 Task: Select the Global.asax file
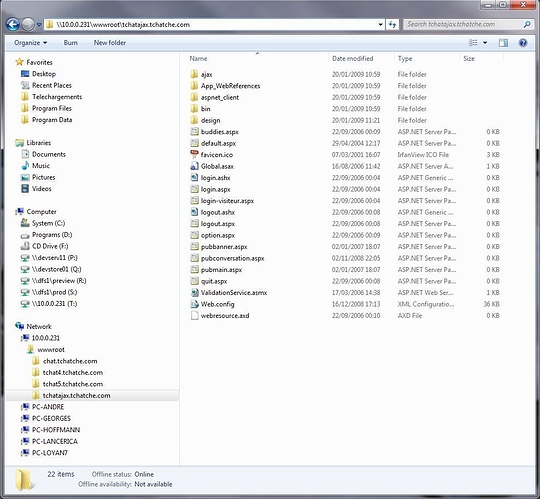217,166
